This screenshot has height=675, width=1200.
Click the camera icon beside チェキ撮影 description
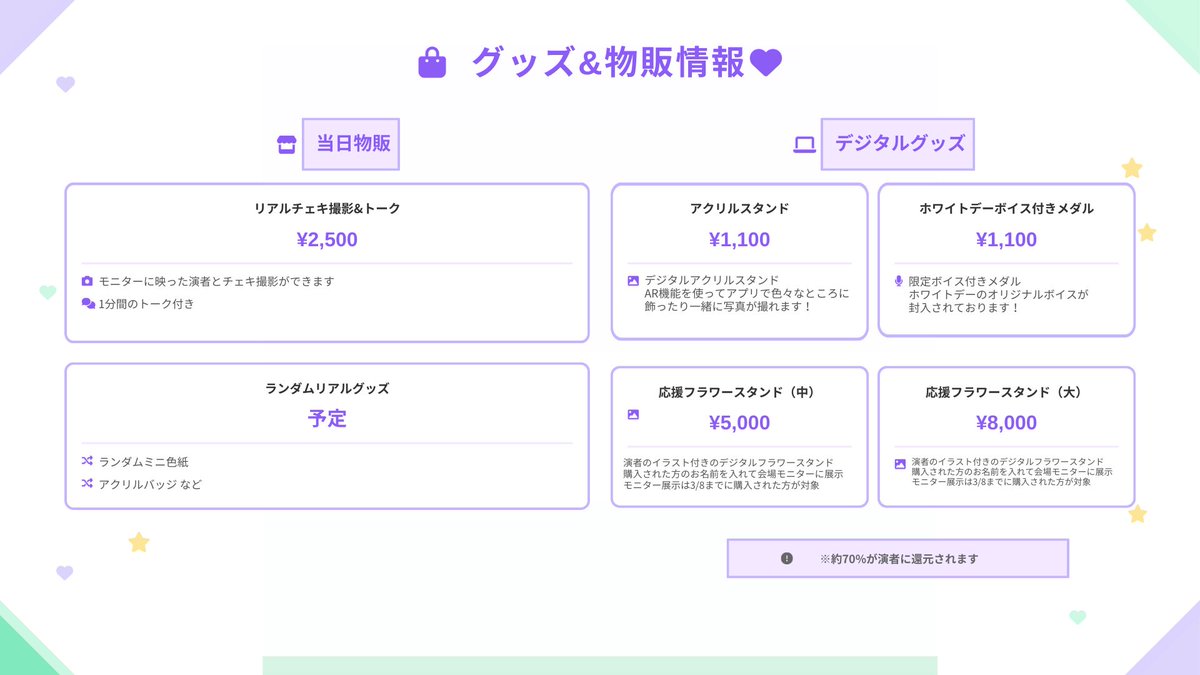click(87, 281)
